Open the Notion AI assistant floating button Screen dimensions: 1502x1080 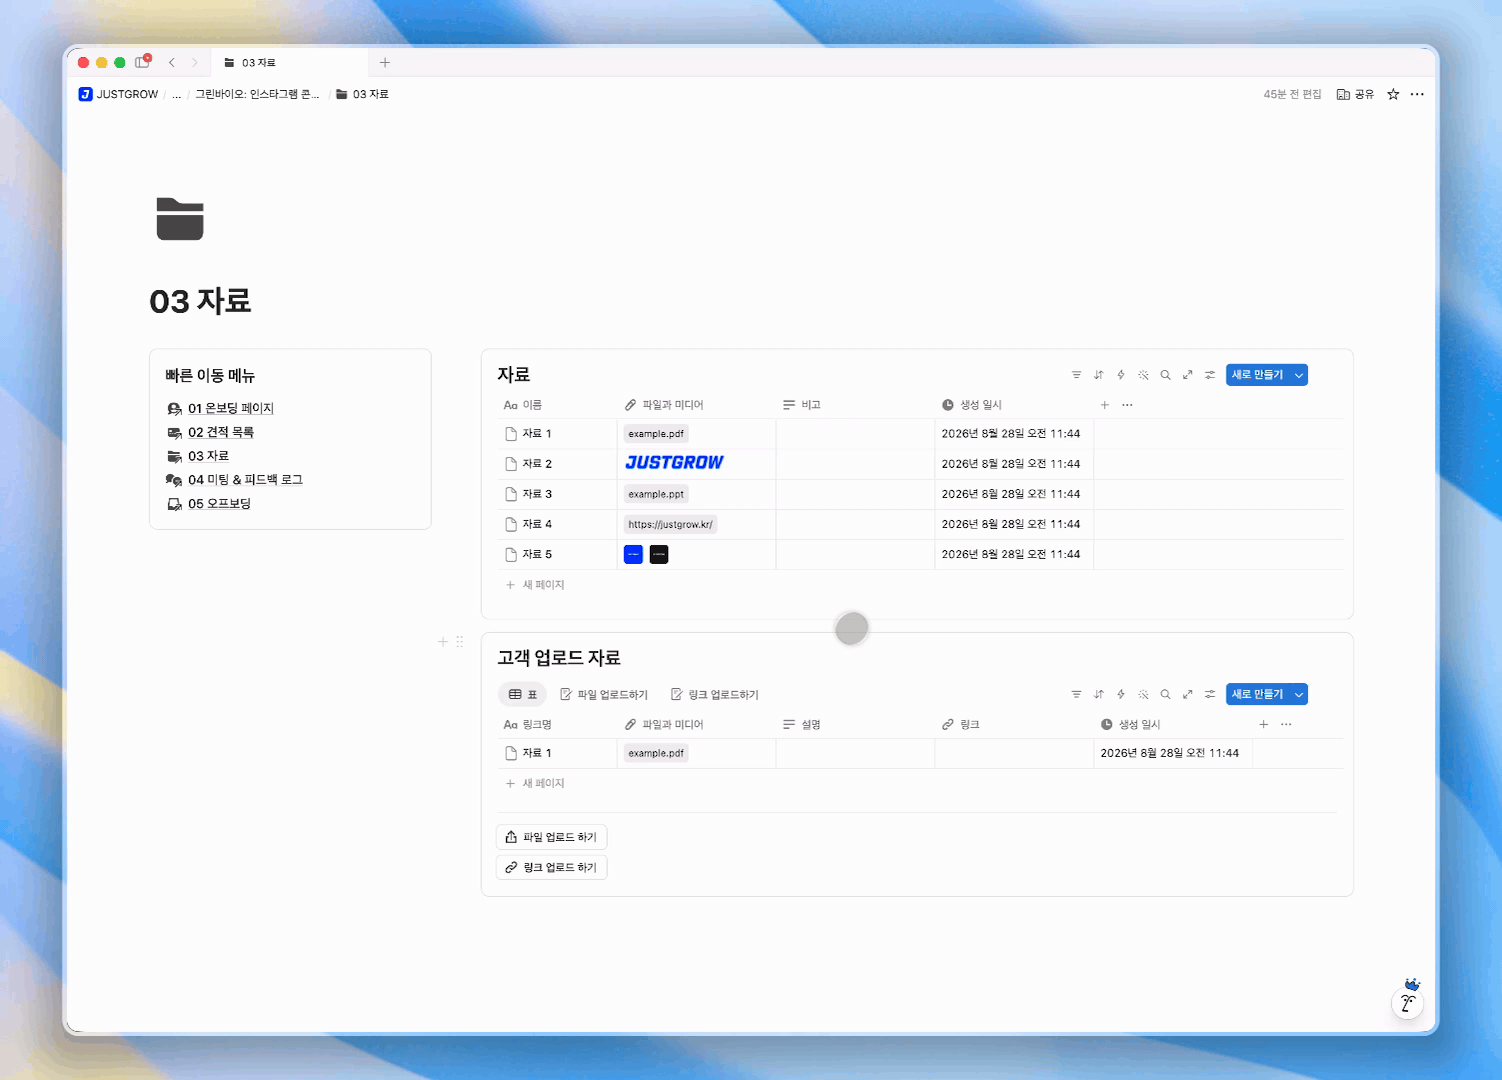point(1408,1003)
